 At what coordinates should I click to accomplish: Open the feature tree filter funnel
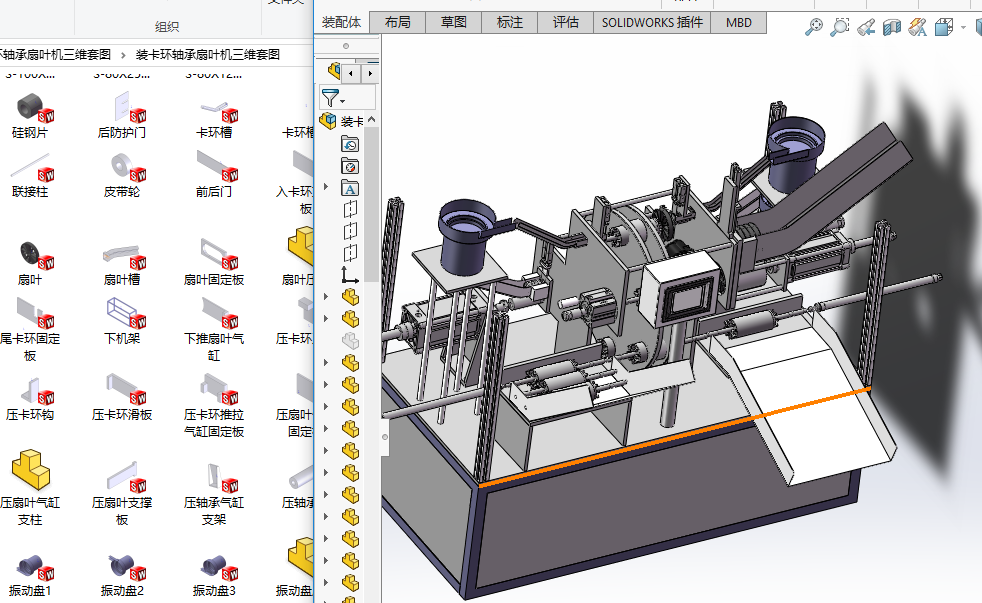click(x=331, y=97)
